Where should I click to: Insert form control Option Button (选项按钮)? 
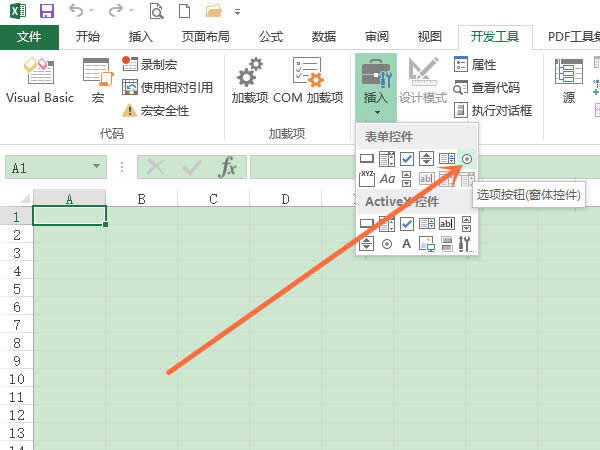point(467,158)
